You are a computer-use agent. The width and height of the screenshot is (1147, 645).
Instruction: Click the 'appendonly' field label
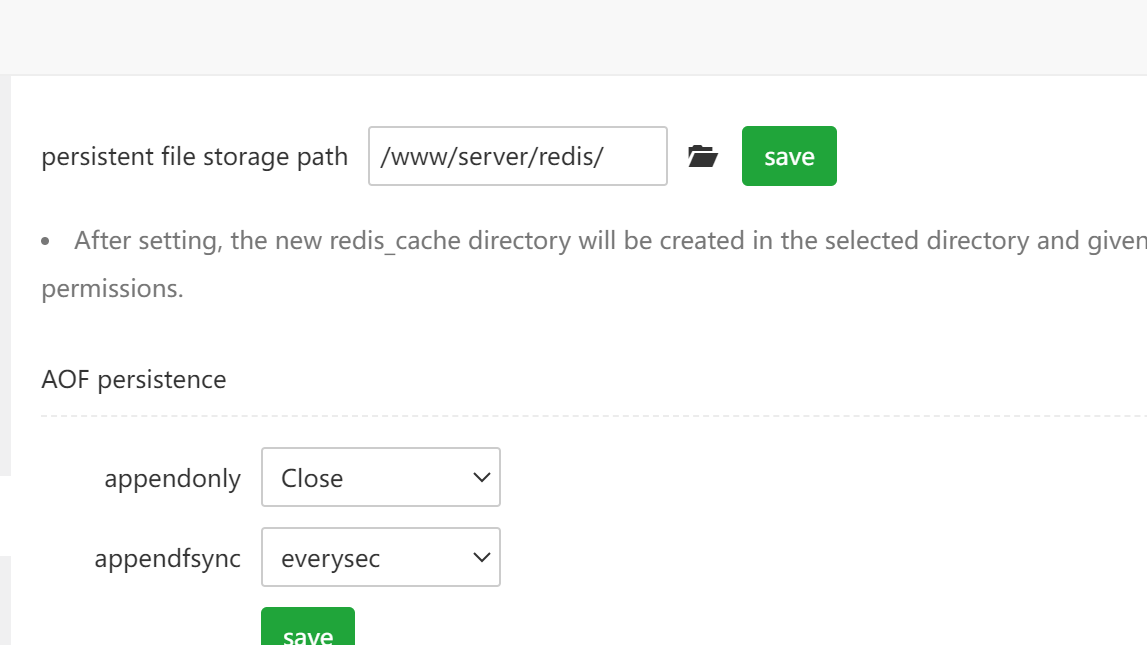click(173, 479)
